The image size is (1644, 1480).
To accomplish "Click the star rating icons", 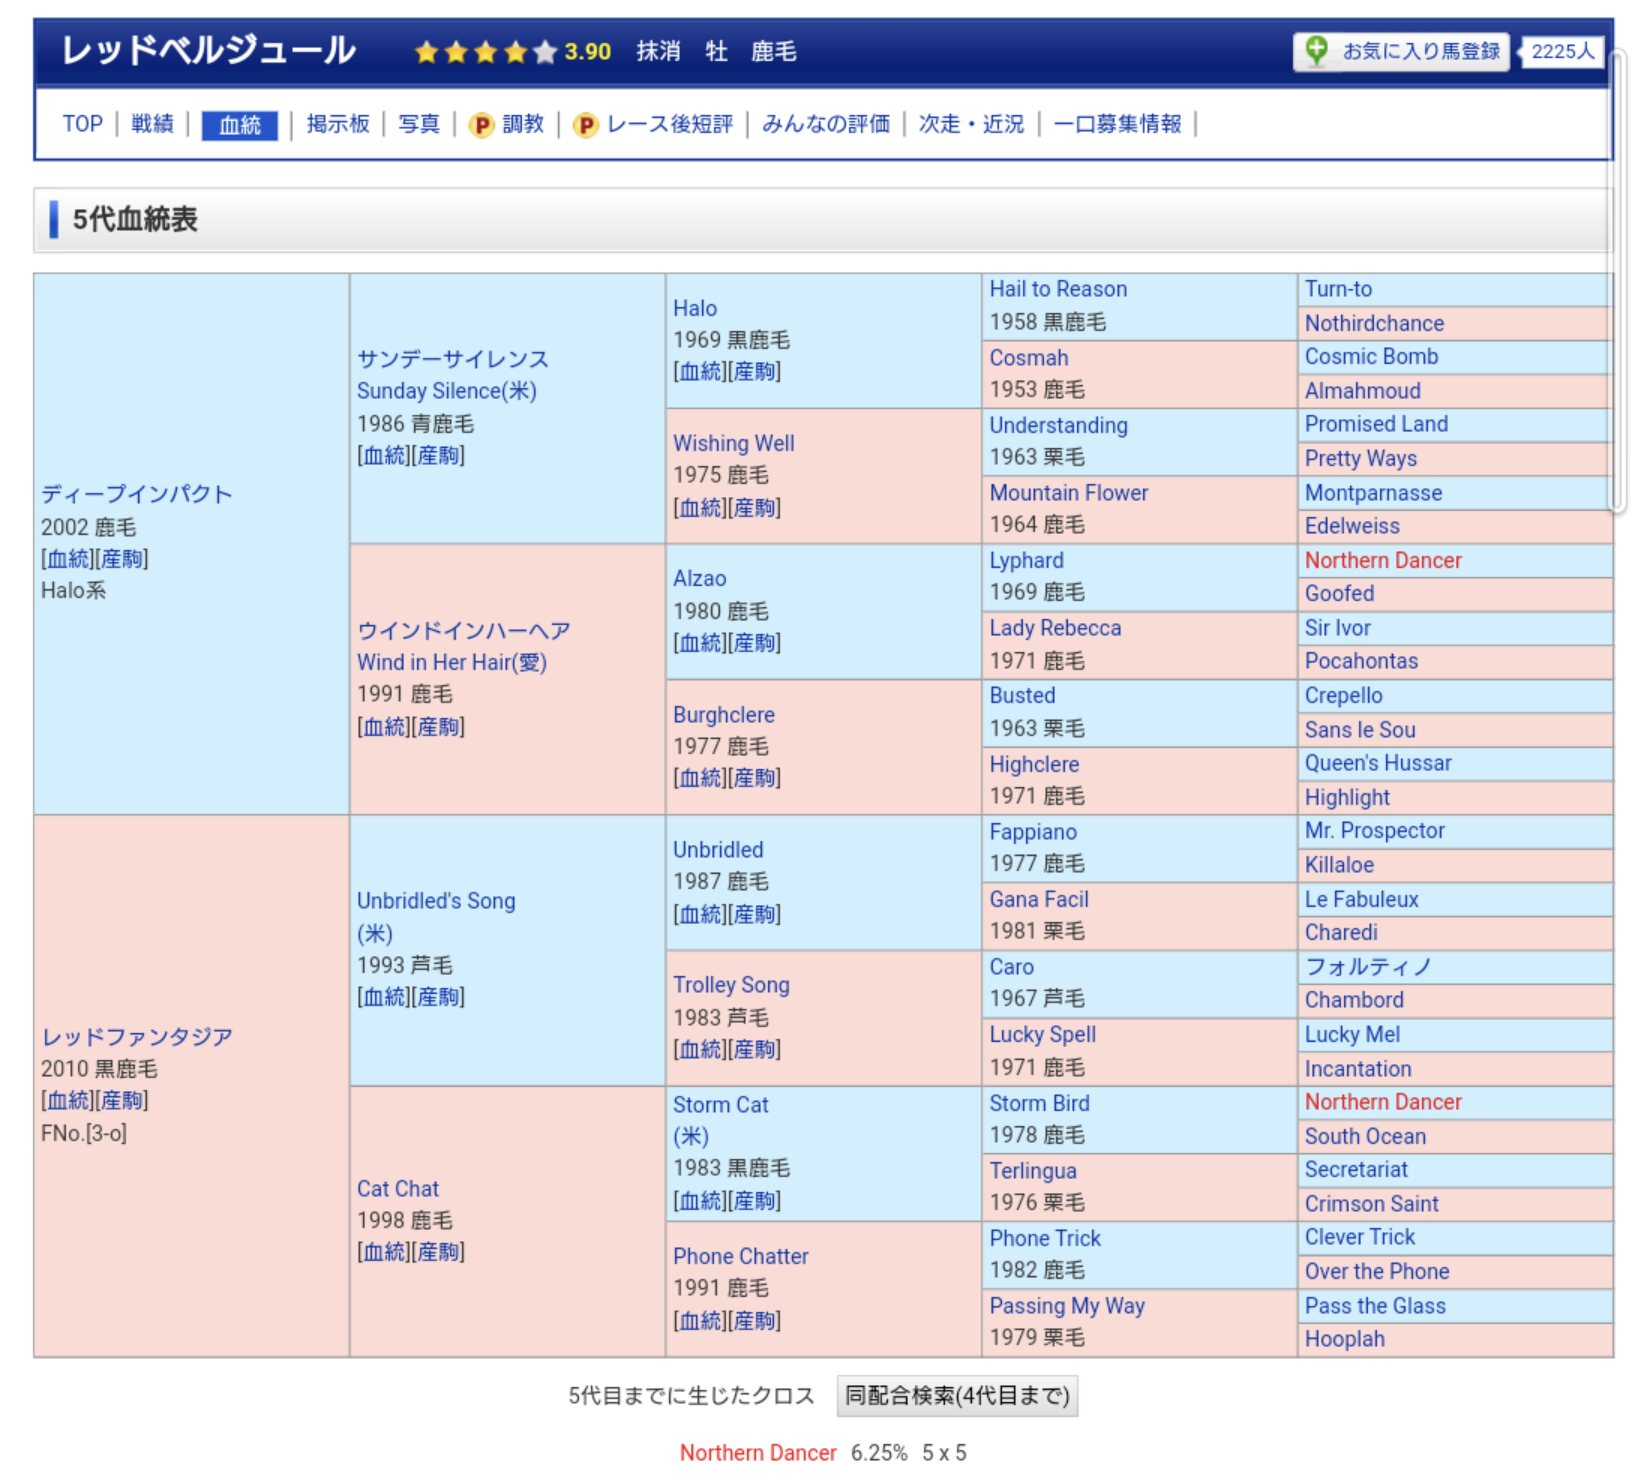I will point(485,52).
